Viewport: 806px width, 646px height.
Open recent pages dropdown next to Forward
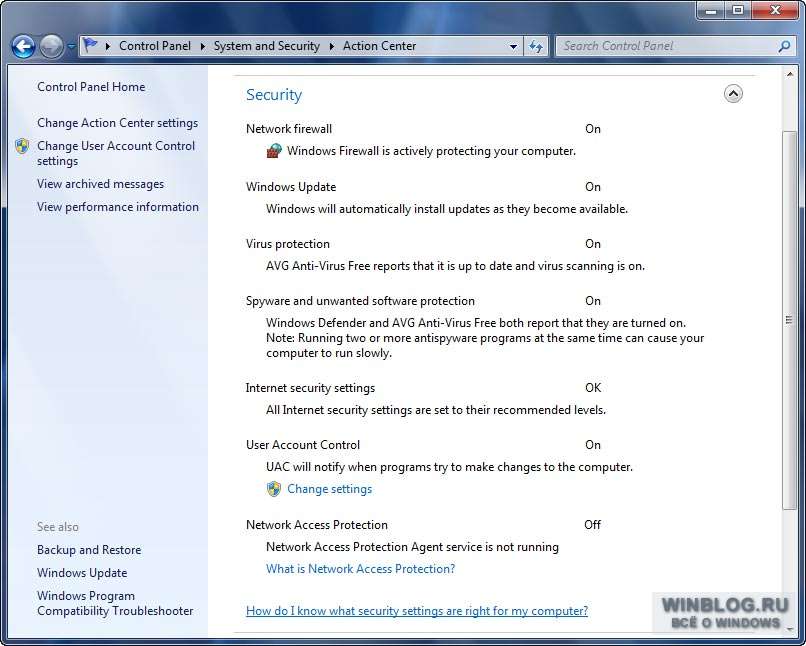coord(71,46)
